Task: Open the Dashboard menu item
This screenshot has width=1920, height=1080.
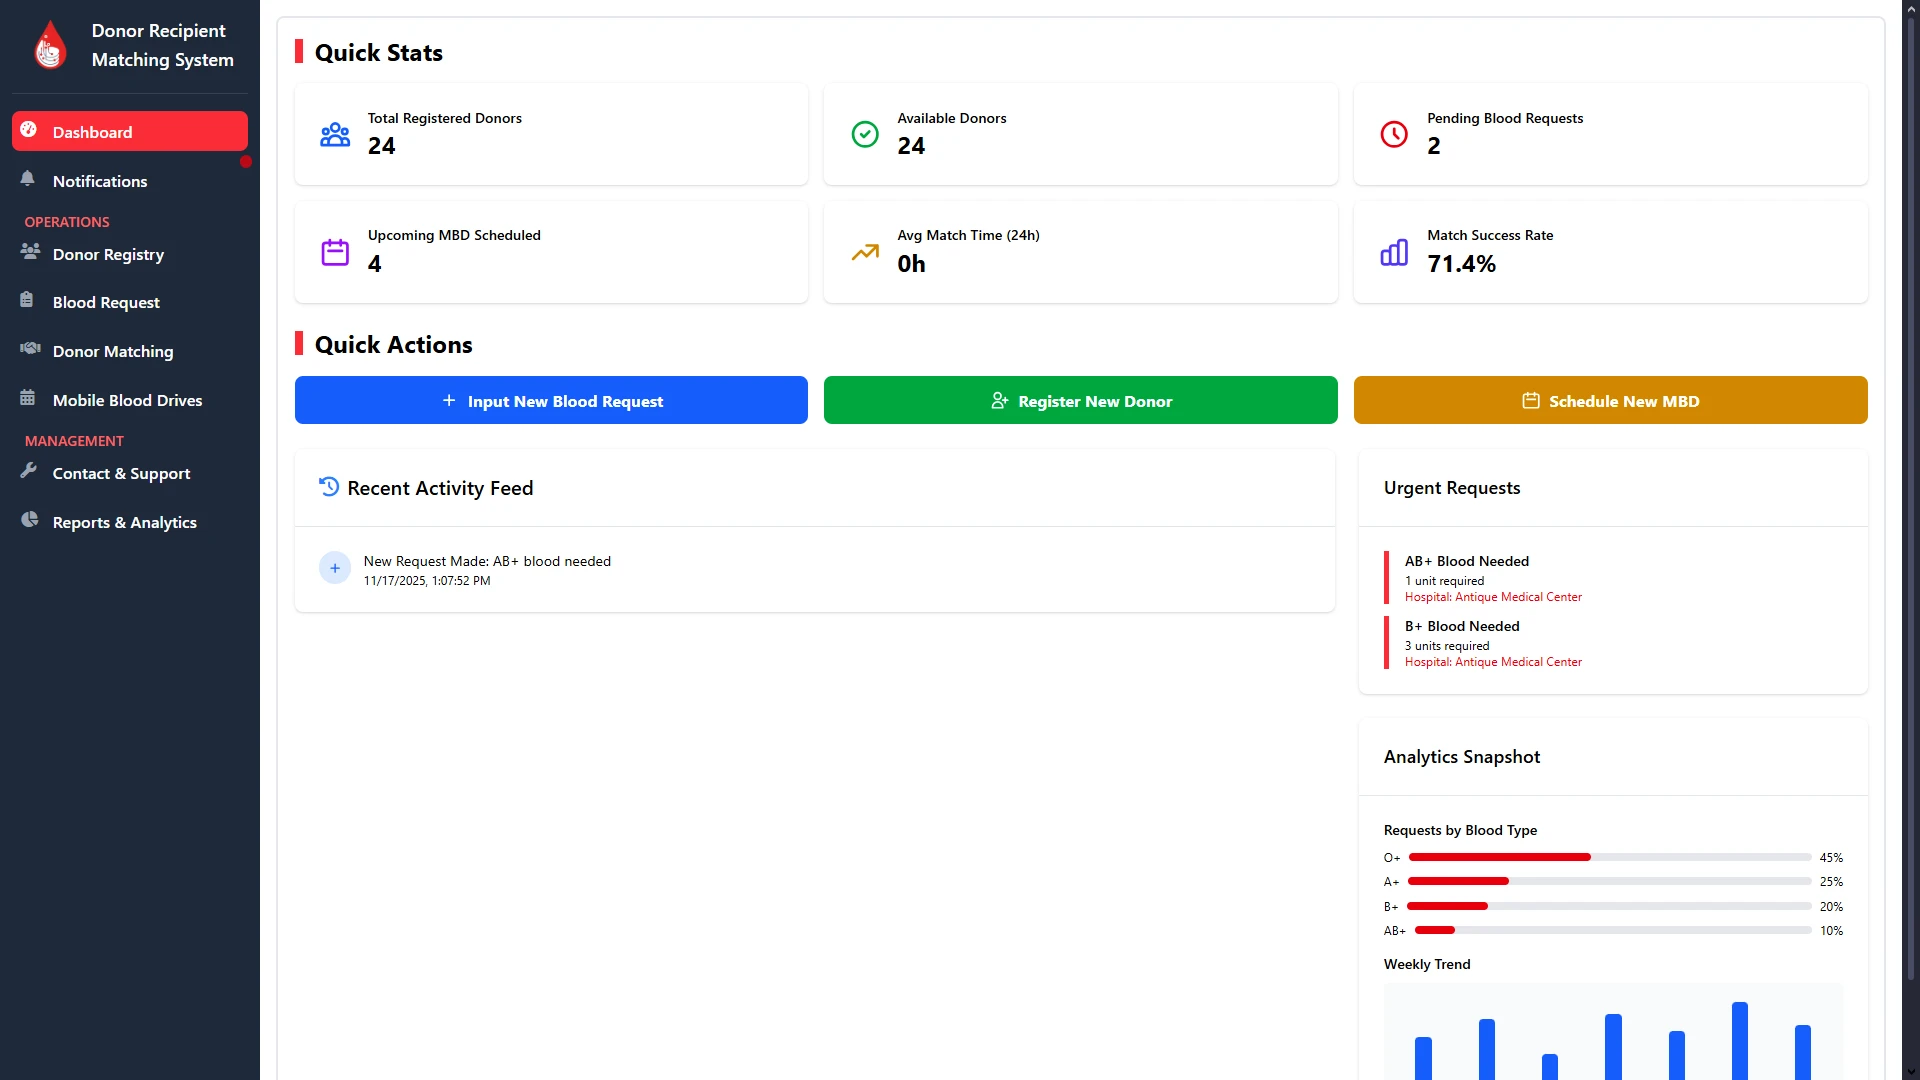Action: point(130,132)
